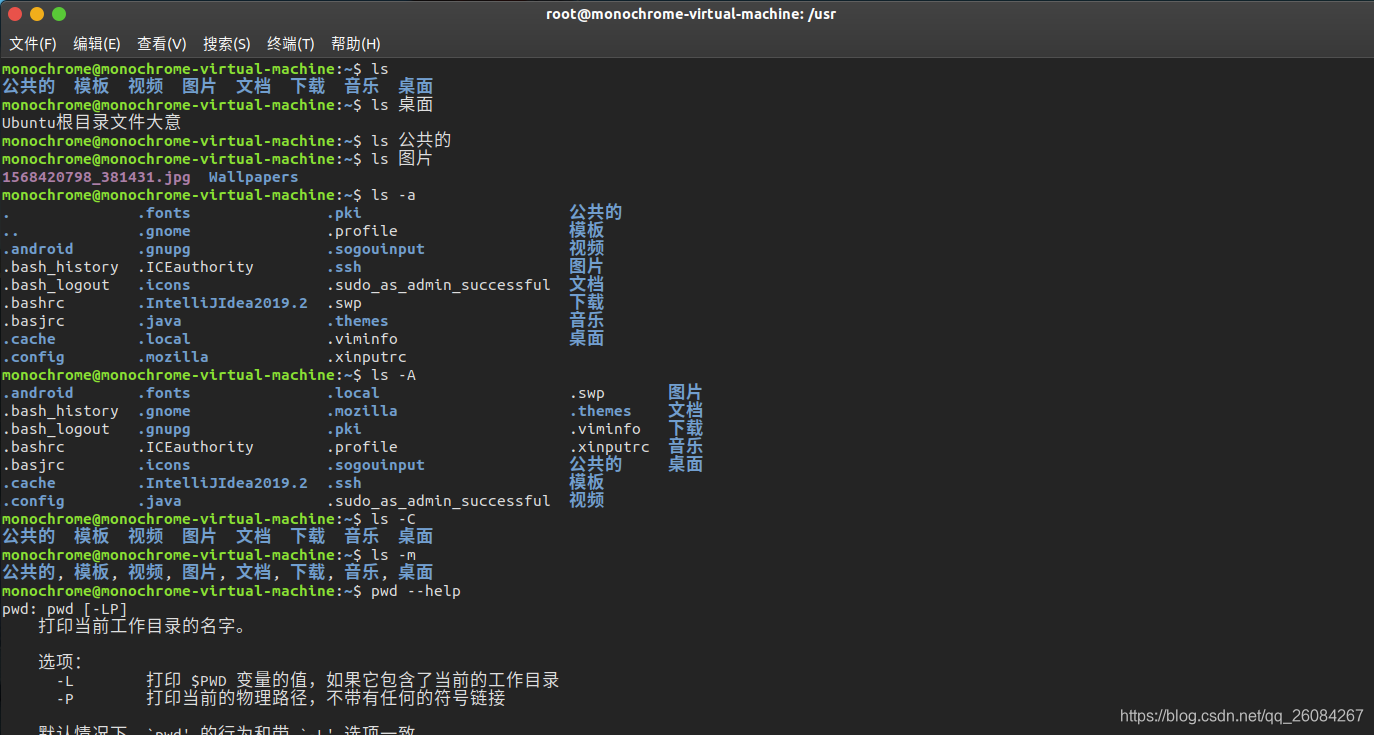Click the 'ls 公共的' command text
Image resolution: width=1374 pixels, height=735 pixels.
pos(411,141)
